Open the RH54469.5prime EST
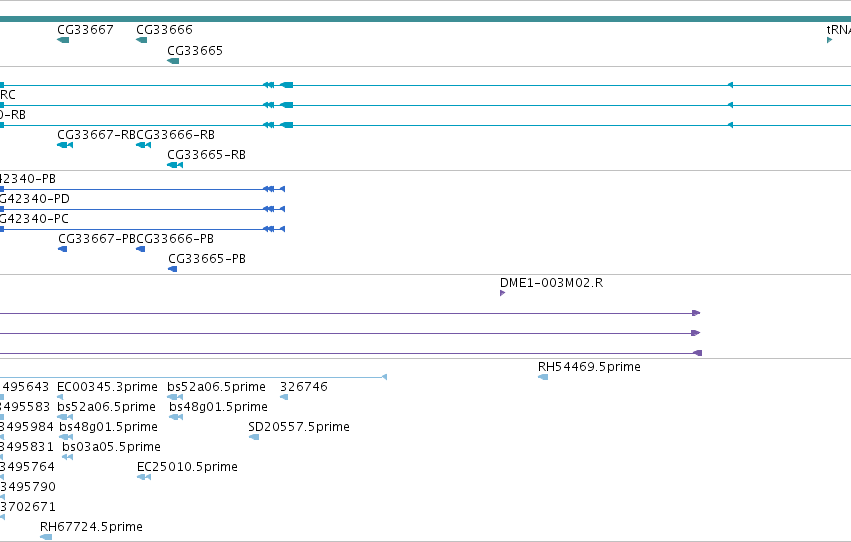The height and width of the screenshot is (542, 851). 589,367
